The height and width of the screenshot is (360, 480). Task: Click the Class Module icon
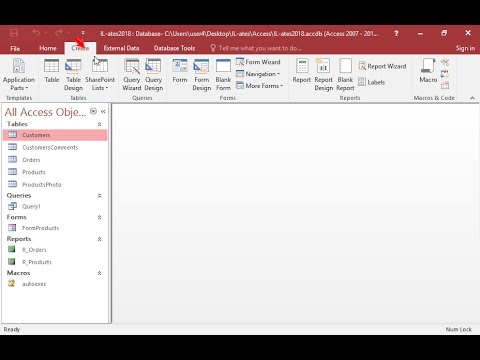tap(445, 74)
